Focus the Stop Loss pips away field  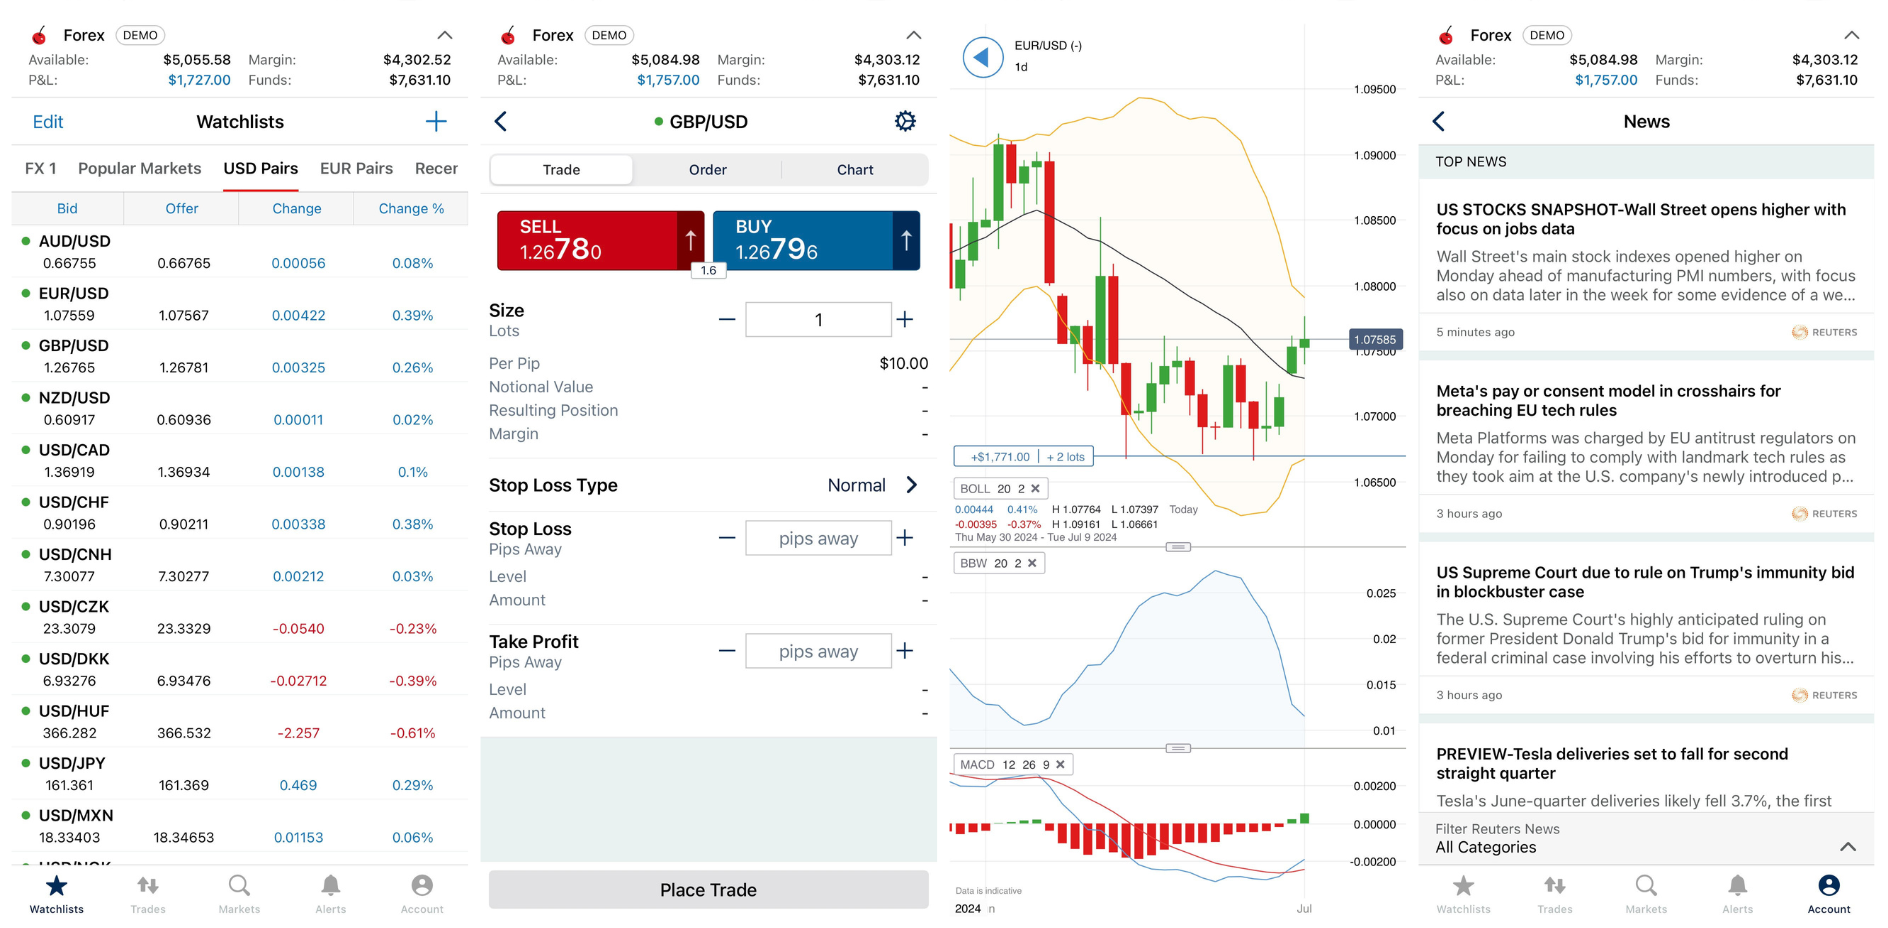pyautogui.click(x=818, y=538)
